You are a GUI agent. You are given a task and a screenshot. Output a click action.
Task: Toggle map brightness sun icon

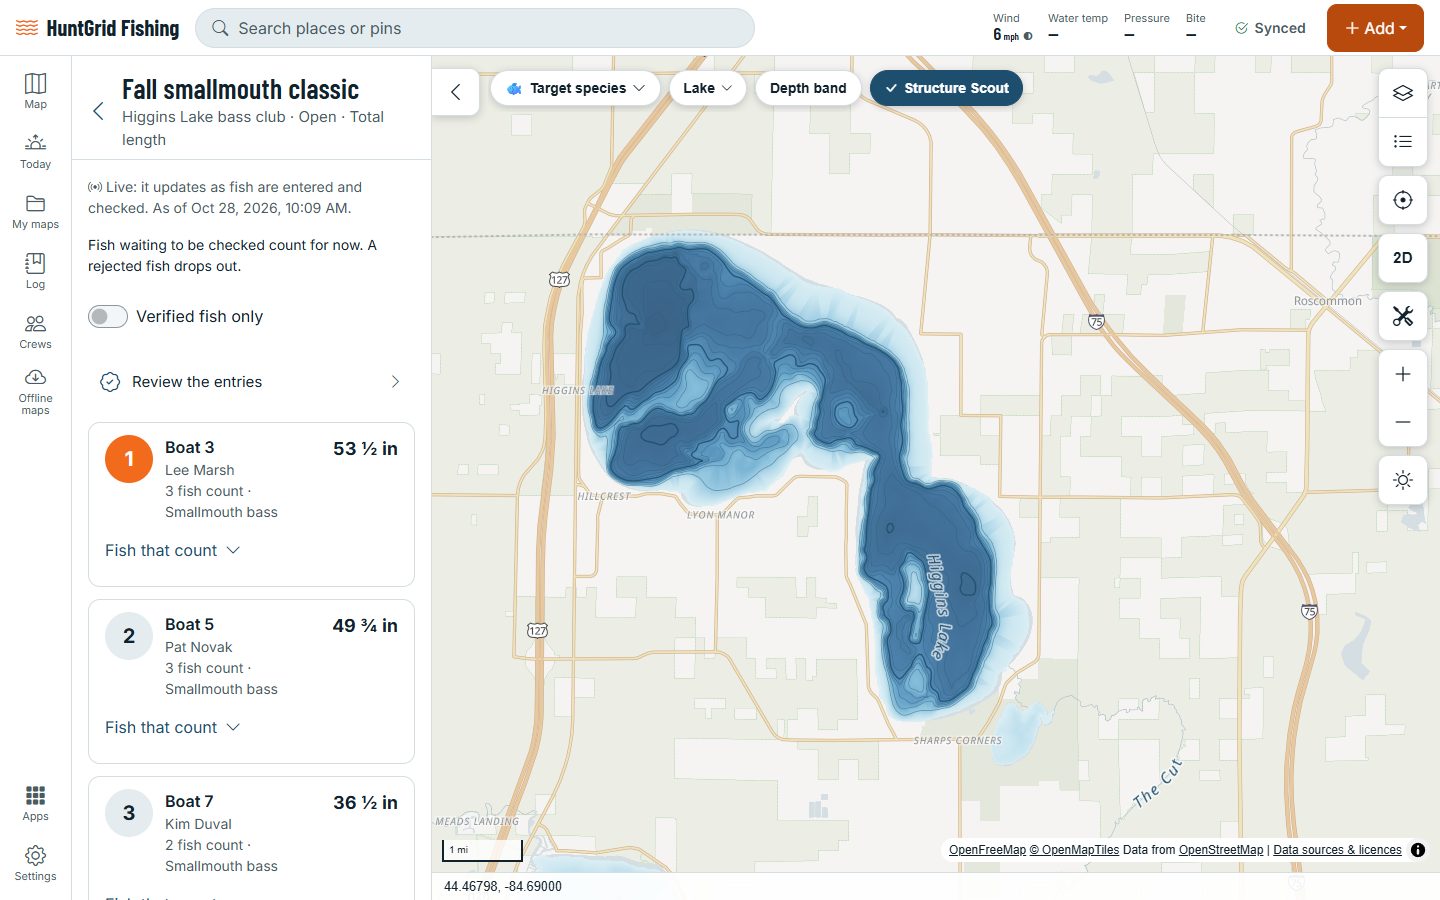pos(1403,480)
